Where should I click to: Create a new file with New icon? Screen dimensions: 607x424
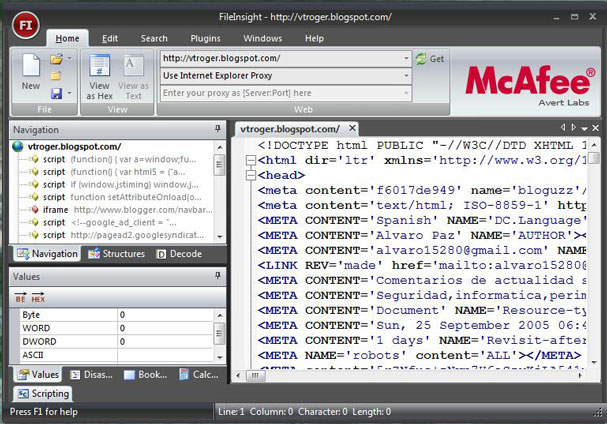pyautogui.click(x=31, y=72)
